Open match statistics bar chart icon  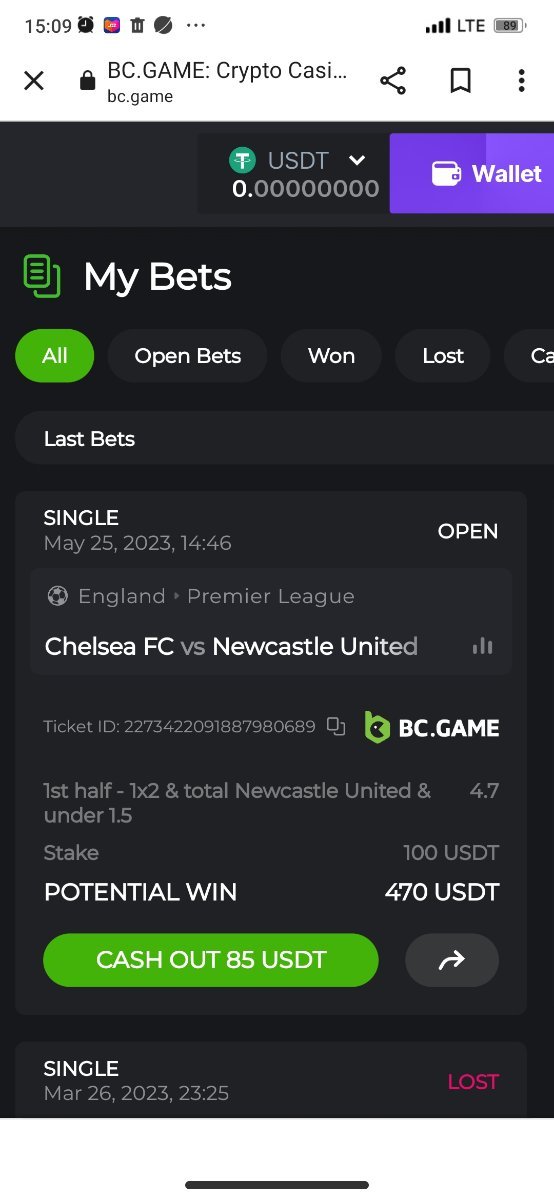[482, 646]
